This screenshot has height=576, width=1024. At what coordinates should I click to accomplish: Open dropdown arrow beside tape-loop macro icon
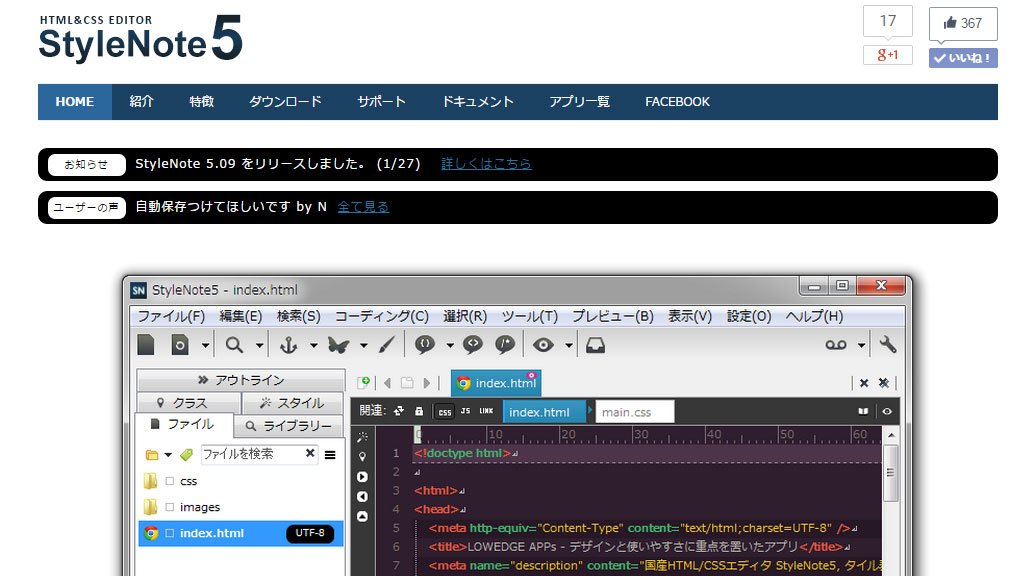[x=861, y=345]
